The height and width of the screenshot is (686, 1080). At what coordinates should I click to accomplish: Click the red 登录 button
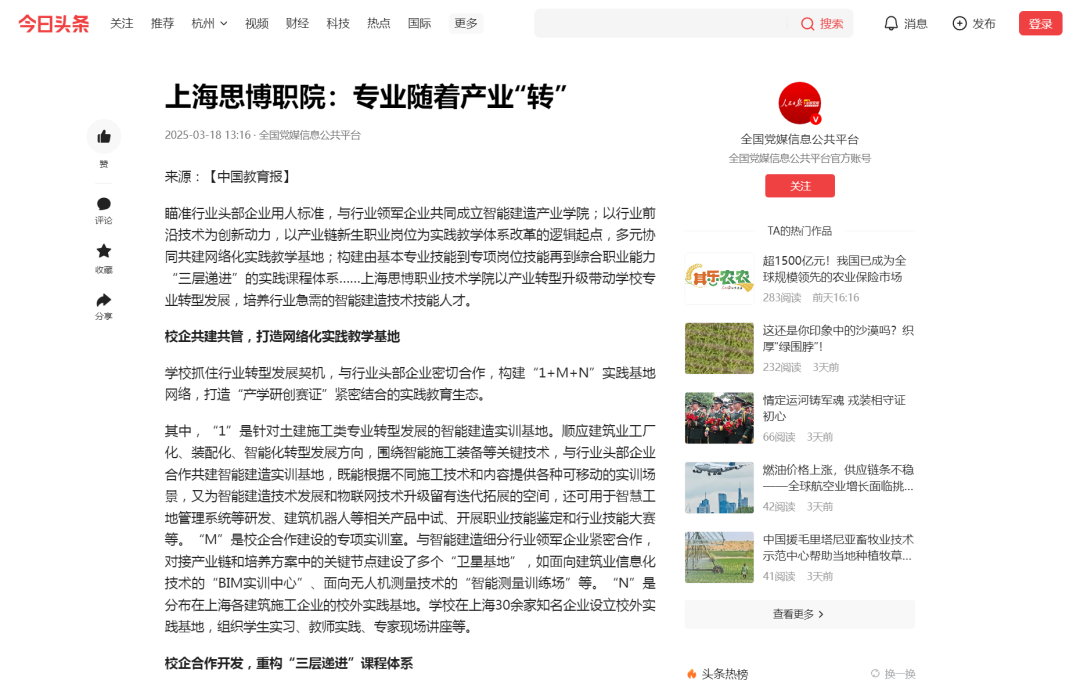(x=1041, y=23)
